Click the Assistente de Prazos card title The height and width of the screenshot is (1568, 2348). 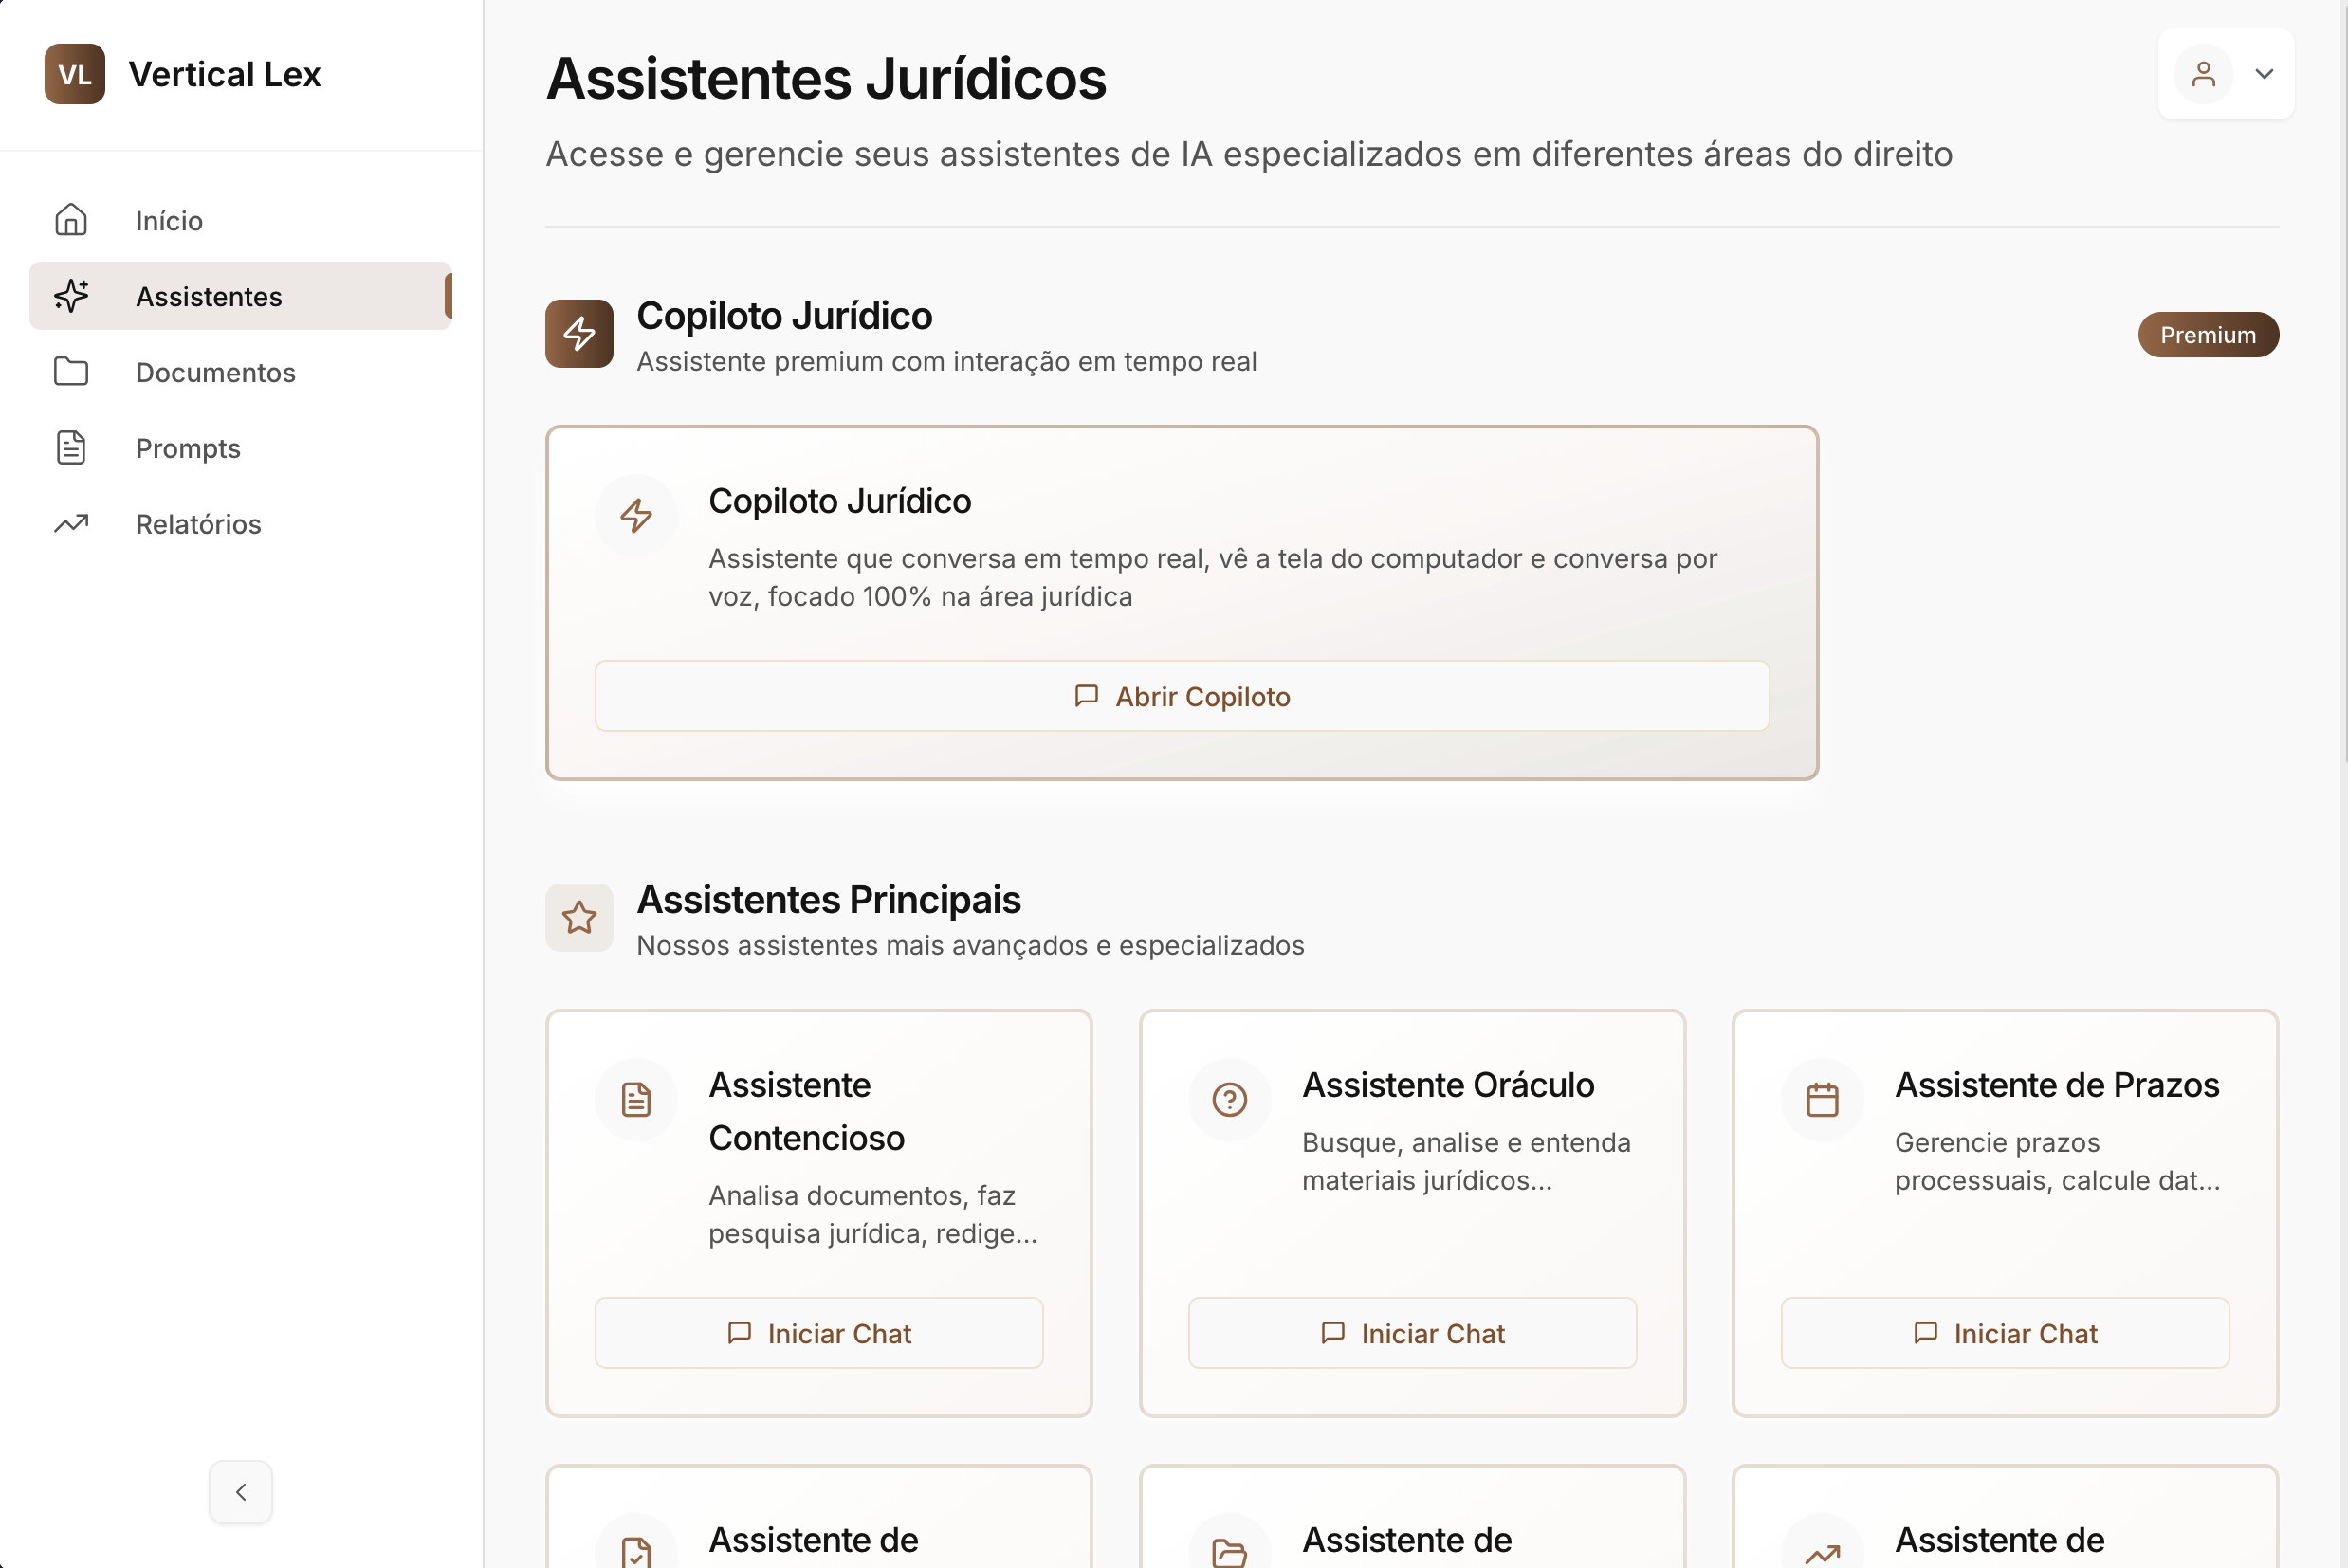click(x=2058, y=1085)
